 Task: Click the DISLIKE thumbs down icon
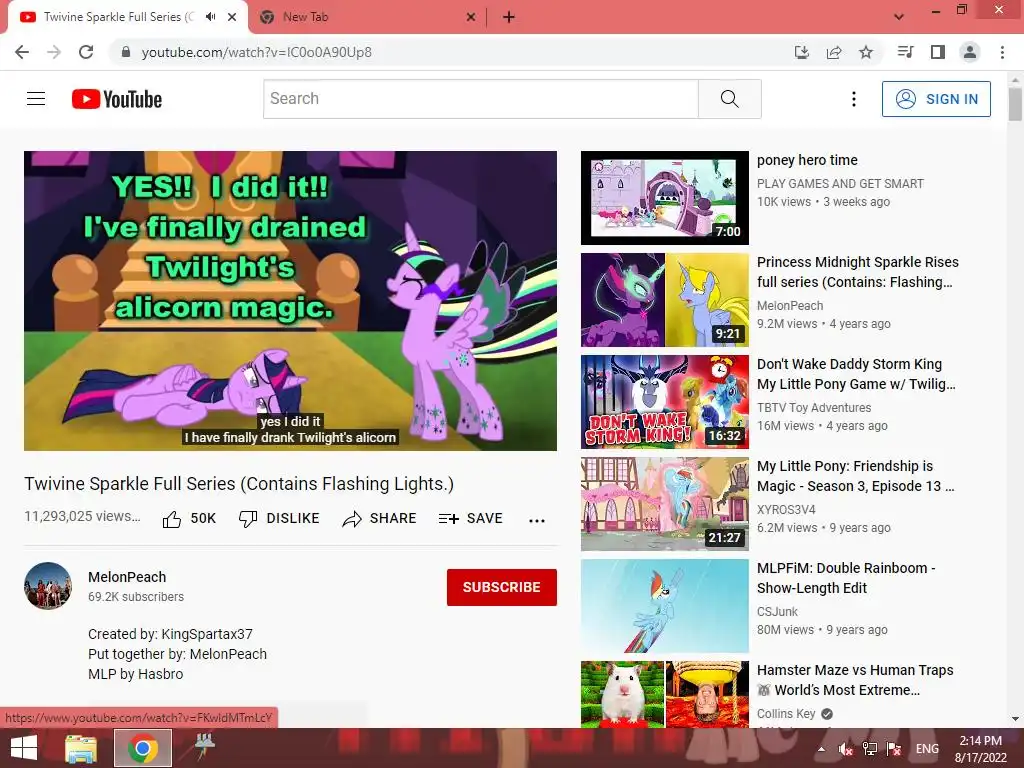pos(248,519)
